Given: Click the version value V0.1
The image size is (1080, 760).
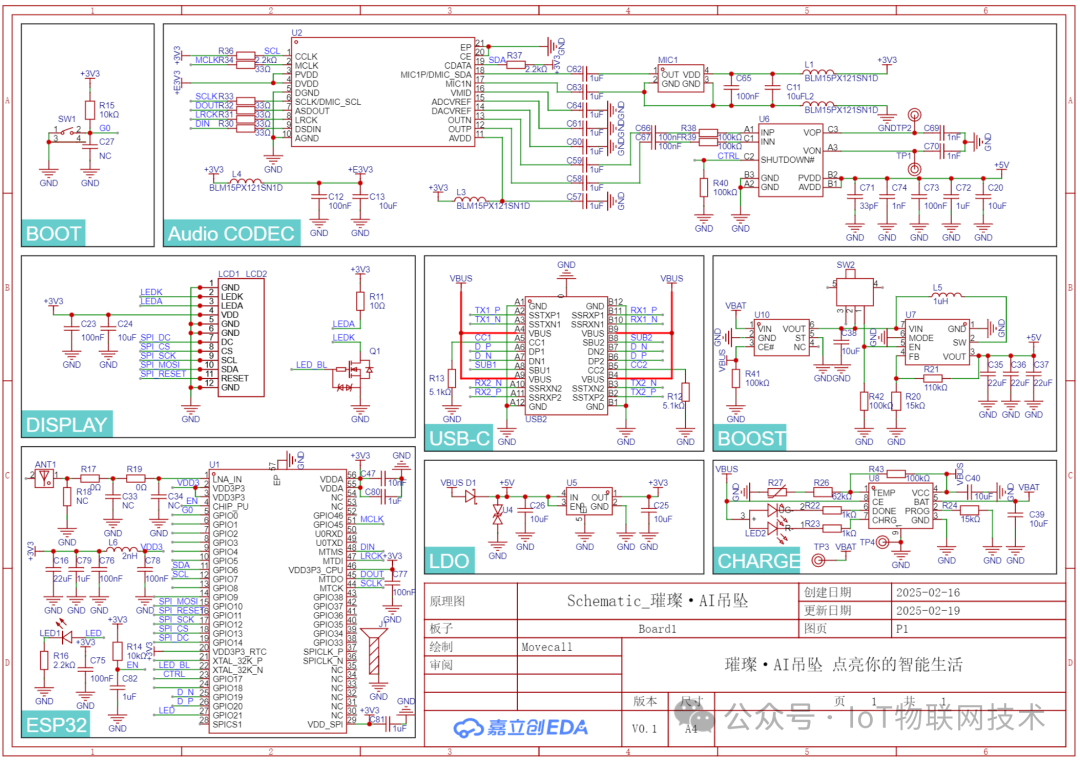Looking at the screenshot, I should [x=645, y=728].
